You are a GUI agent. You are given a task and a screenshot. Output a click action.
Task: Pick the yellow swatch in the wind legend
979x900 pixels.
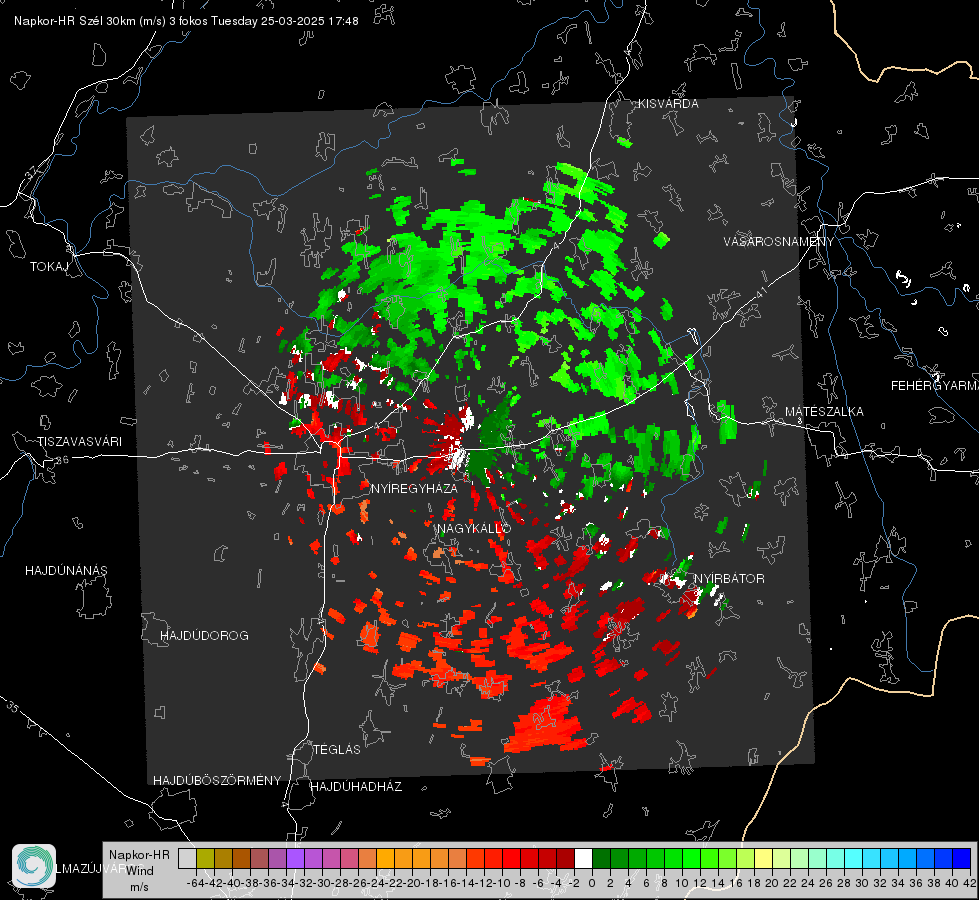[x=763, y=859]
